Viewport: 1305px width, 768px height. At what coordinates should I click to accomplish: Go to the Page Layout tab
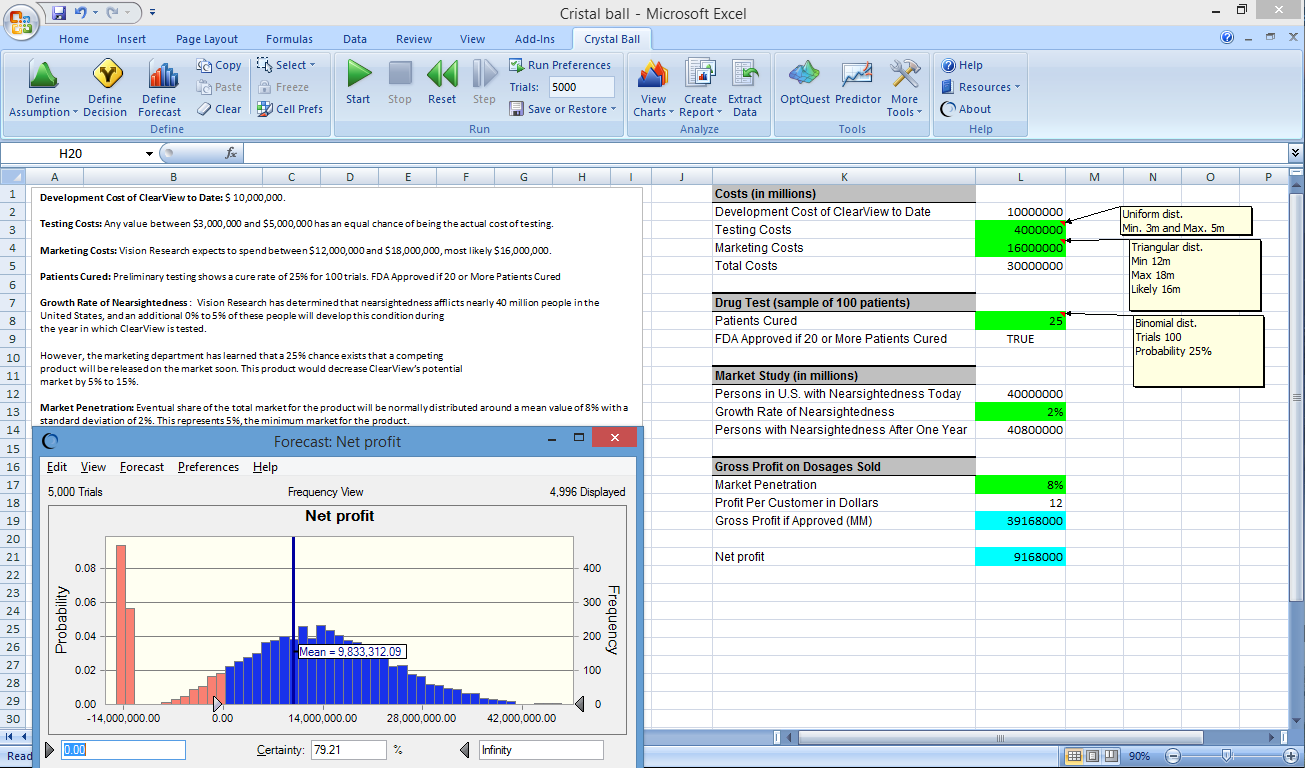click(x=207, y=39)
